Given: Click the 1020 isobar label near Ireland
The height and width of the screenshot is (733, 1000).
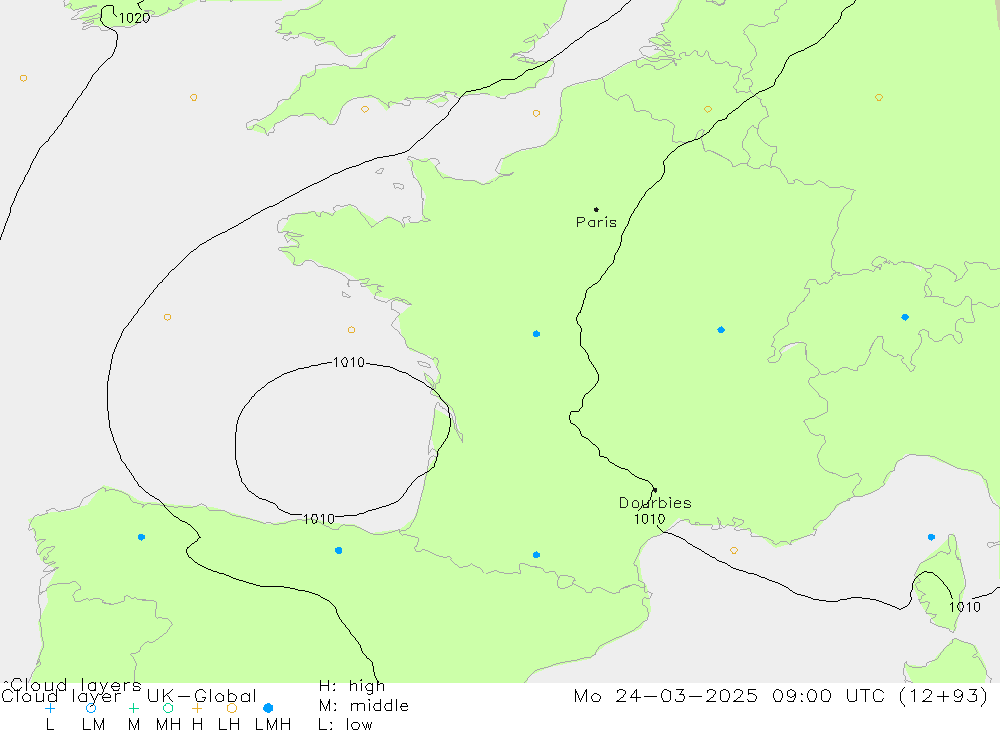Looking at the screenshot, I should [135, 18].
